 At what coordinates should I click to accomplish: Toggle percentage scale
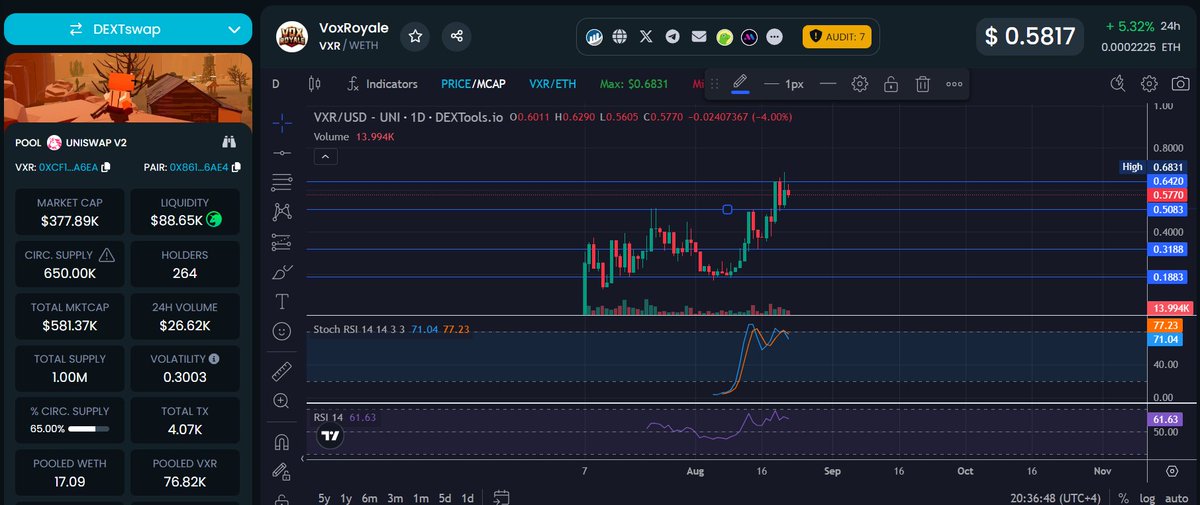click(x=1124, y=497)
